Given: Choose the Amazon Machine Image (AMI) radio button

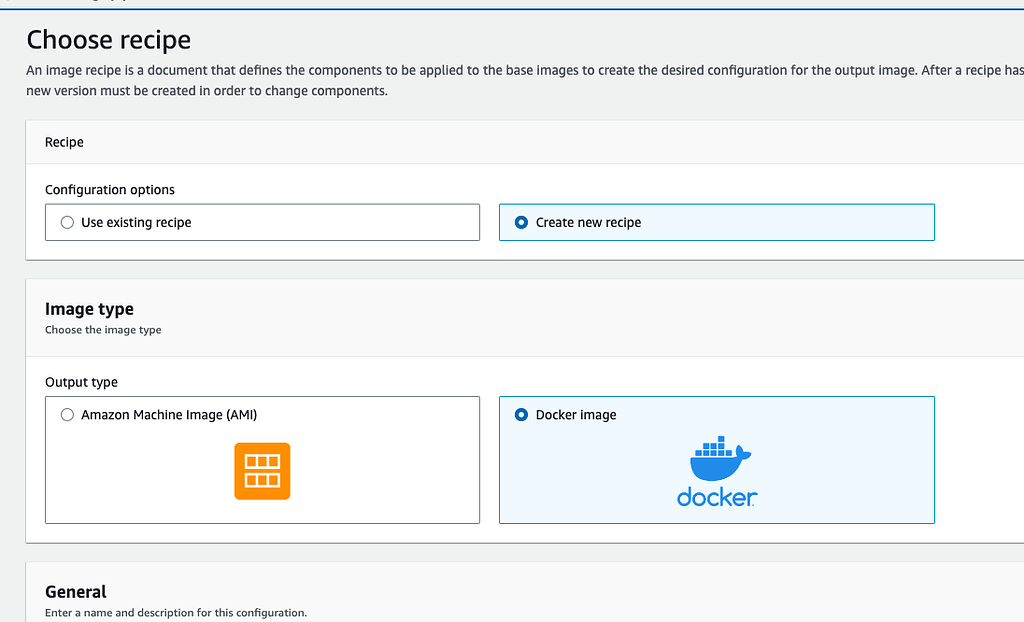Looking at the screenshot, I should [x=67, y=415].
